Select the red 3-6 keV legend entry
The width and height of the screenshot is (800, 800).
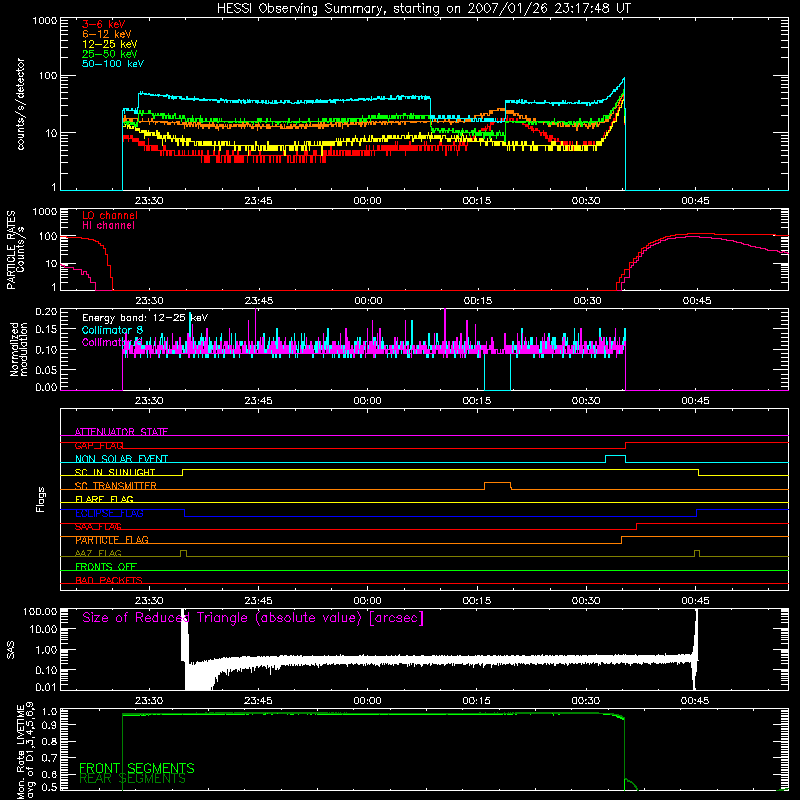pos(103,24)
